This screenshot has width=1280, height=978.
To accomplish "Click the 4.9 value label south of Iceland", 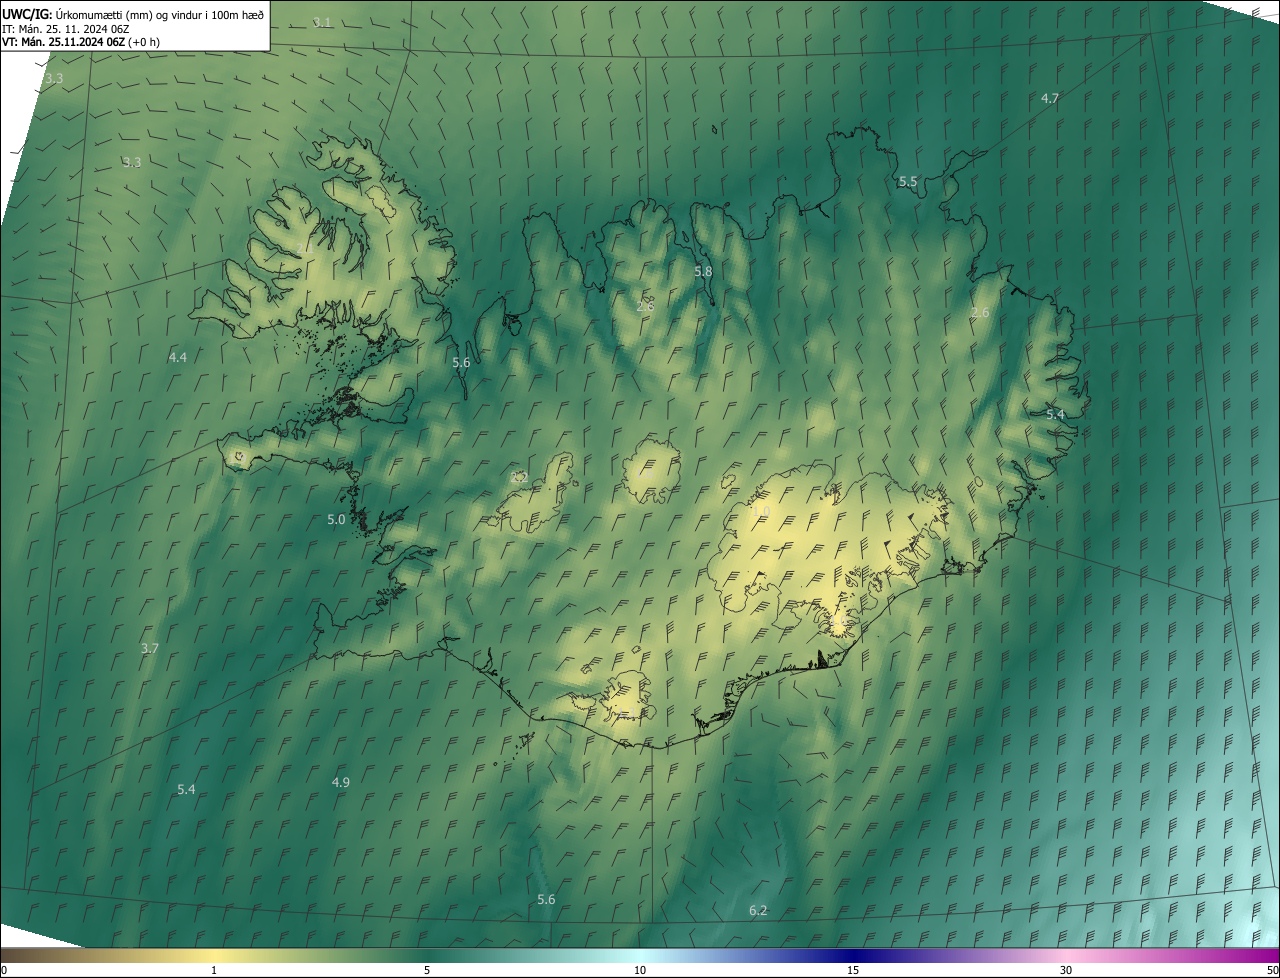I will pyautogui.click(x=341, y=781).
